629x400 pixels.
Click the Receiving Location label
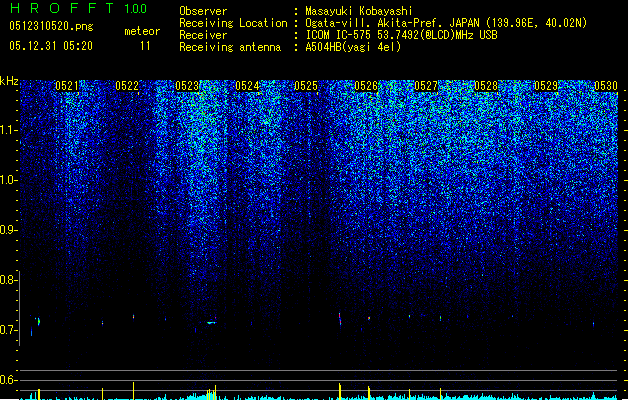(x=233, y=23)
